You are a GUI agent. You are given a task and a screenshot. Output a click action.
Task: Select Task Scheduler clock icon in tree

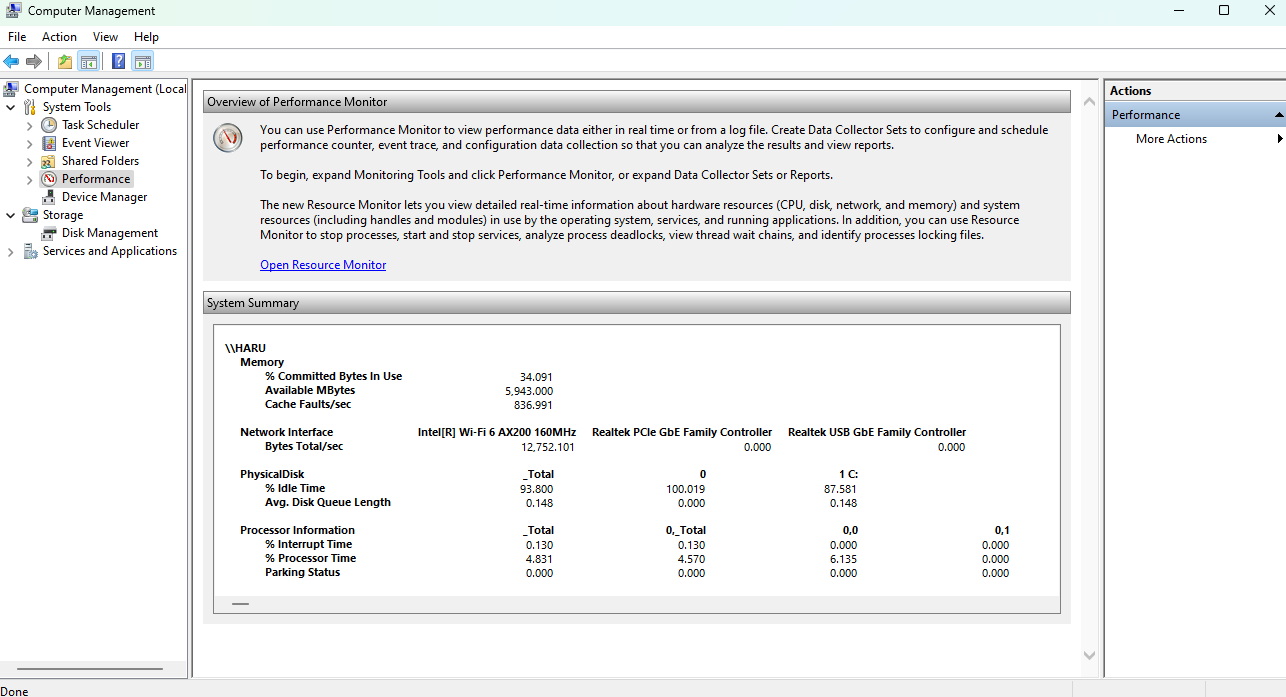[49, 125]
